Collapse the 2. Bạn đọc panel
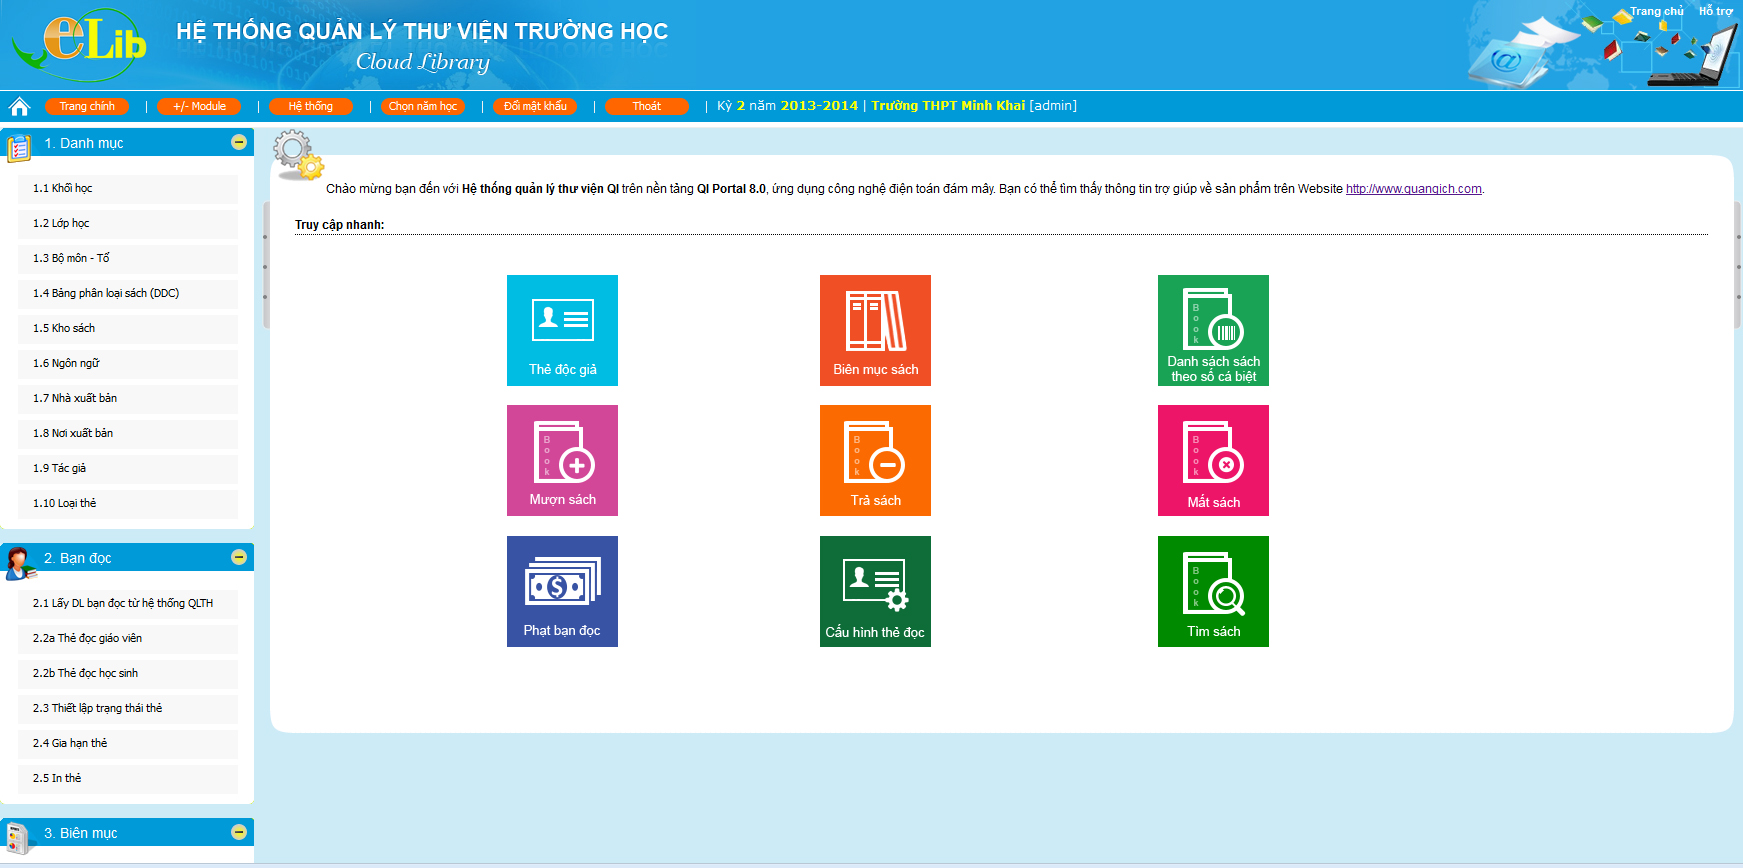 pyautogui.click(x=239, y=557)
